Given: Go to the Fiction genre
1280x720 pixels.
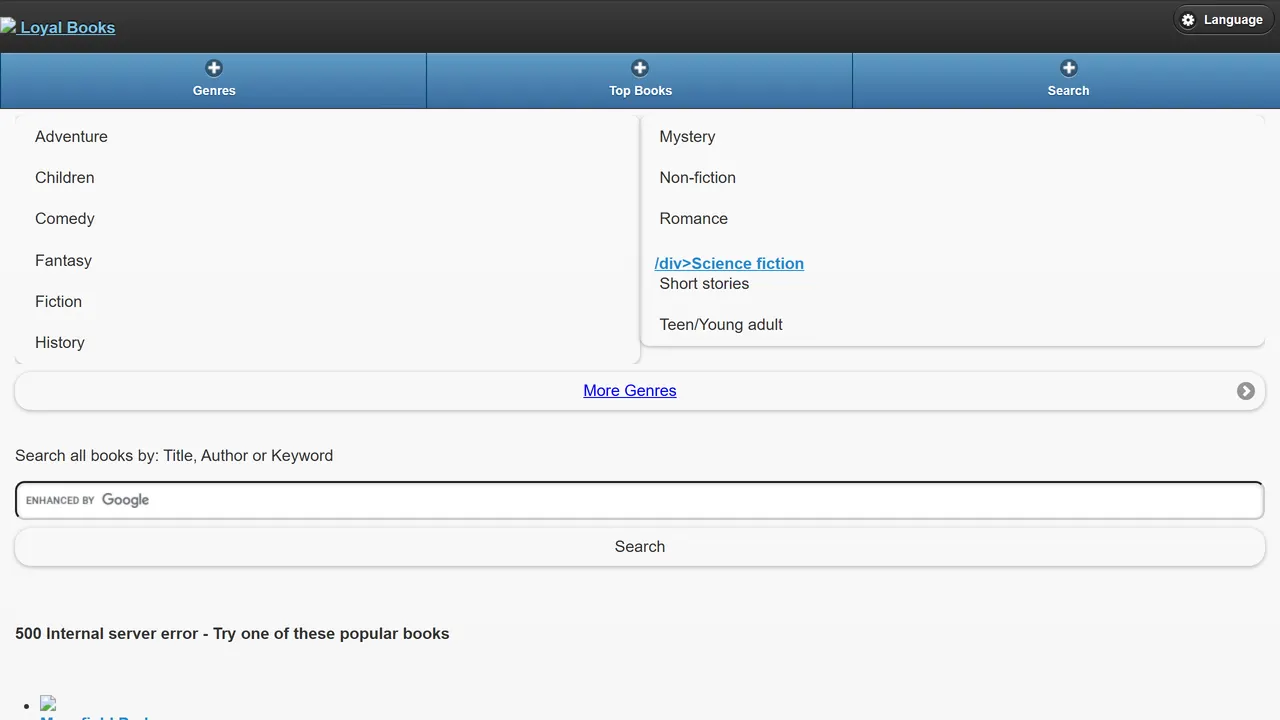Looking at the screenshot, I should 58,302.
